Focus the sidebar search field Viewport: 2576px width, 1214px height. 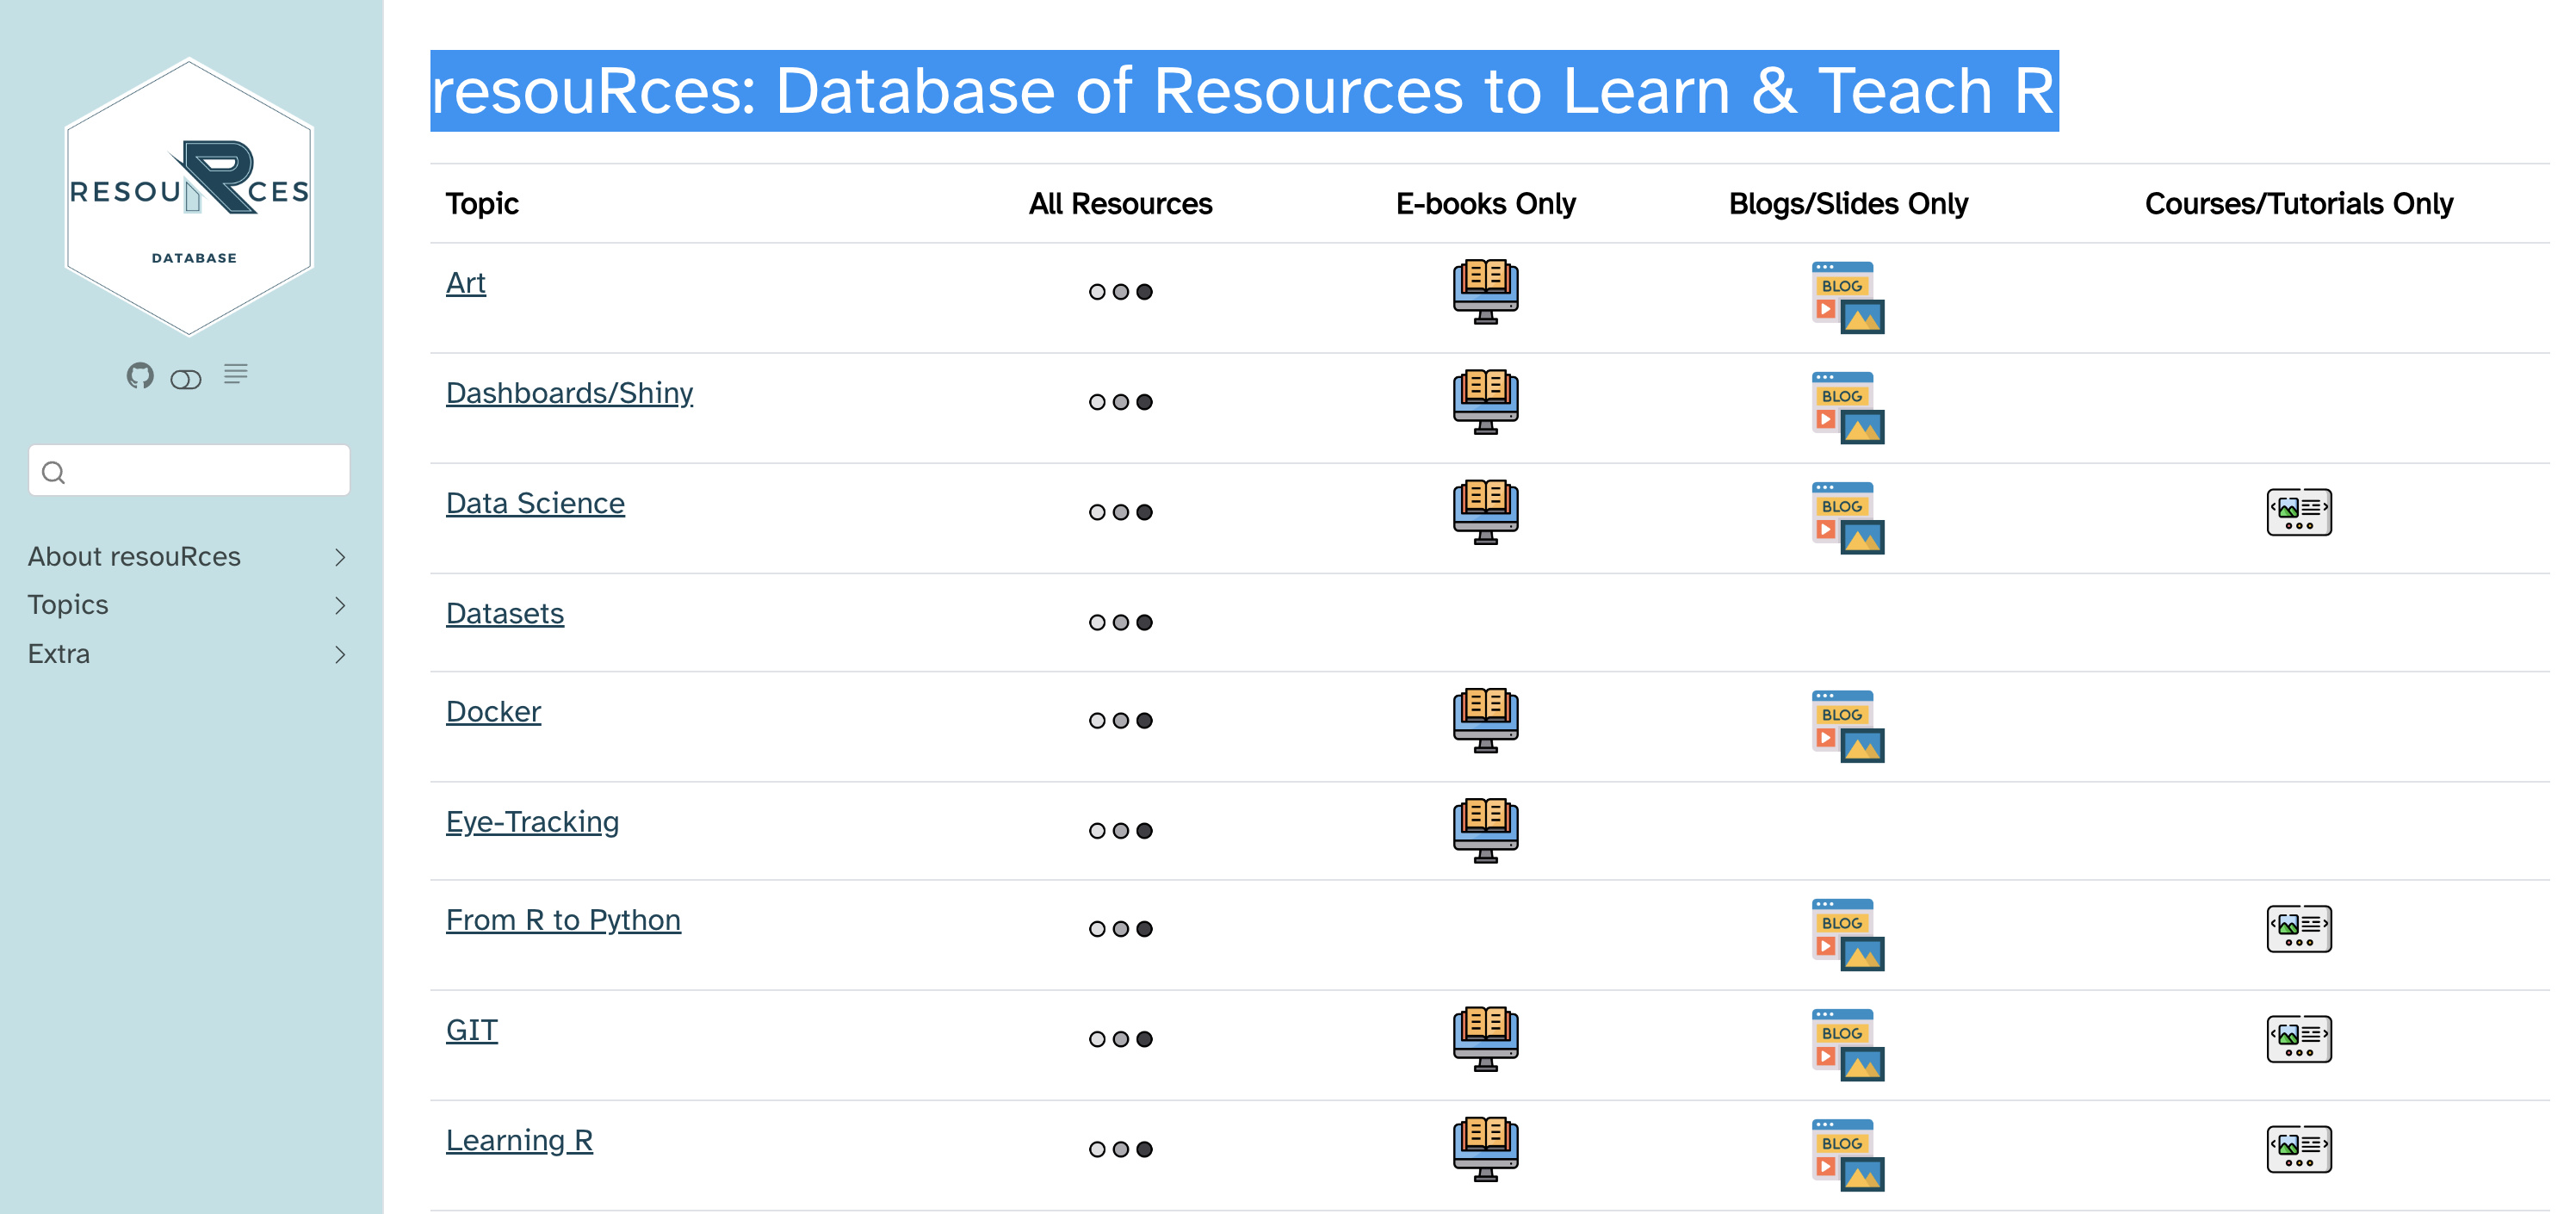tap(189, 471)
